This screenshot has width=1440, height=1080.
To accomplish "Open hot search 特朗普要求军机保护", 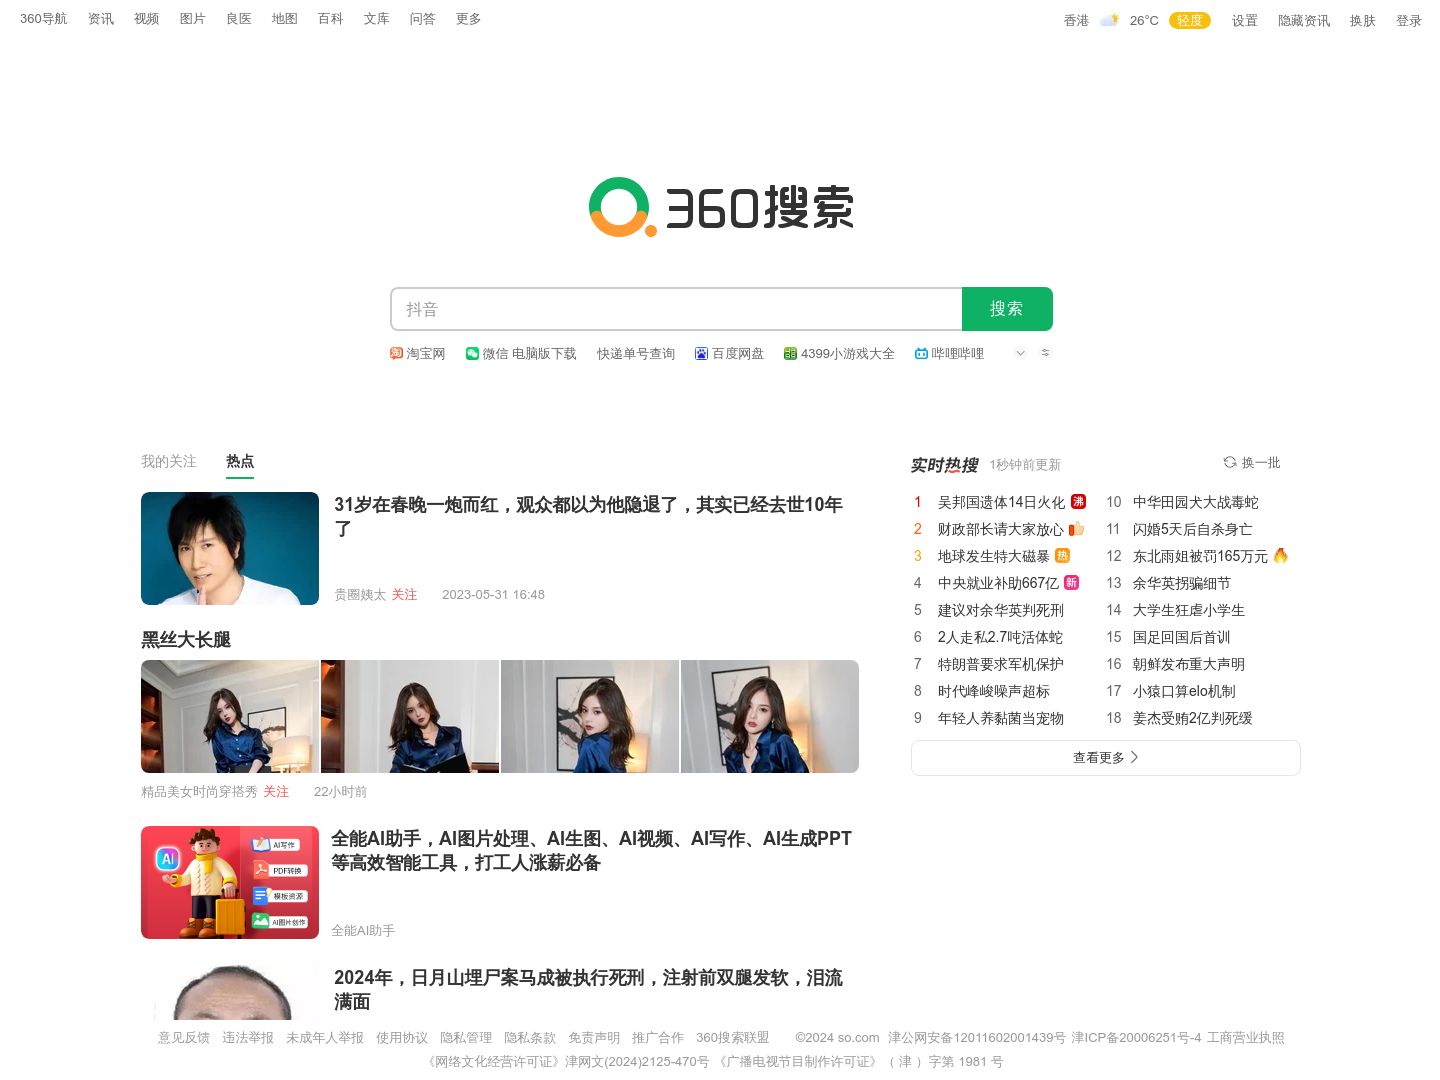I will point(1001,664).
